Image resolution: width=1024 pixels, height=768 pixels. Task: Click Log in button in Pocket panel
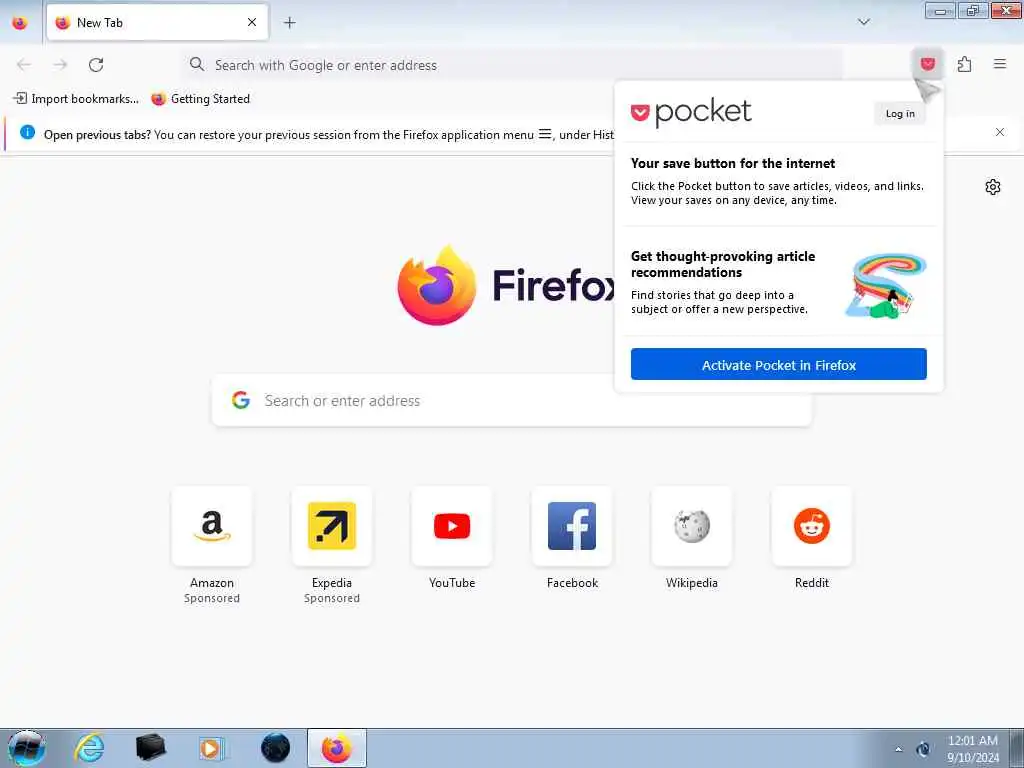(x=900, y=114)
